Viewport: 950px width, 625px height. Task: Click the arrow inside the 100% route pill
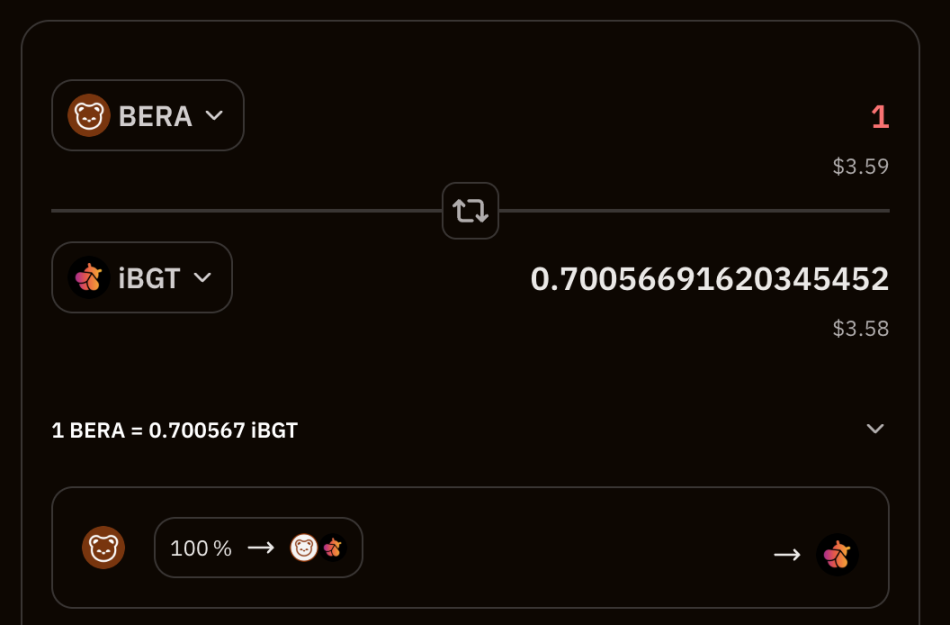(261, 548)
